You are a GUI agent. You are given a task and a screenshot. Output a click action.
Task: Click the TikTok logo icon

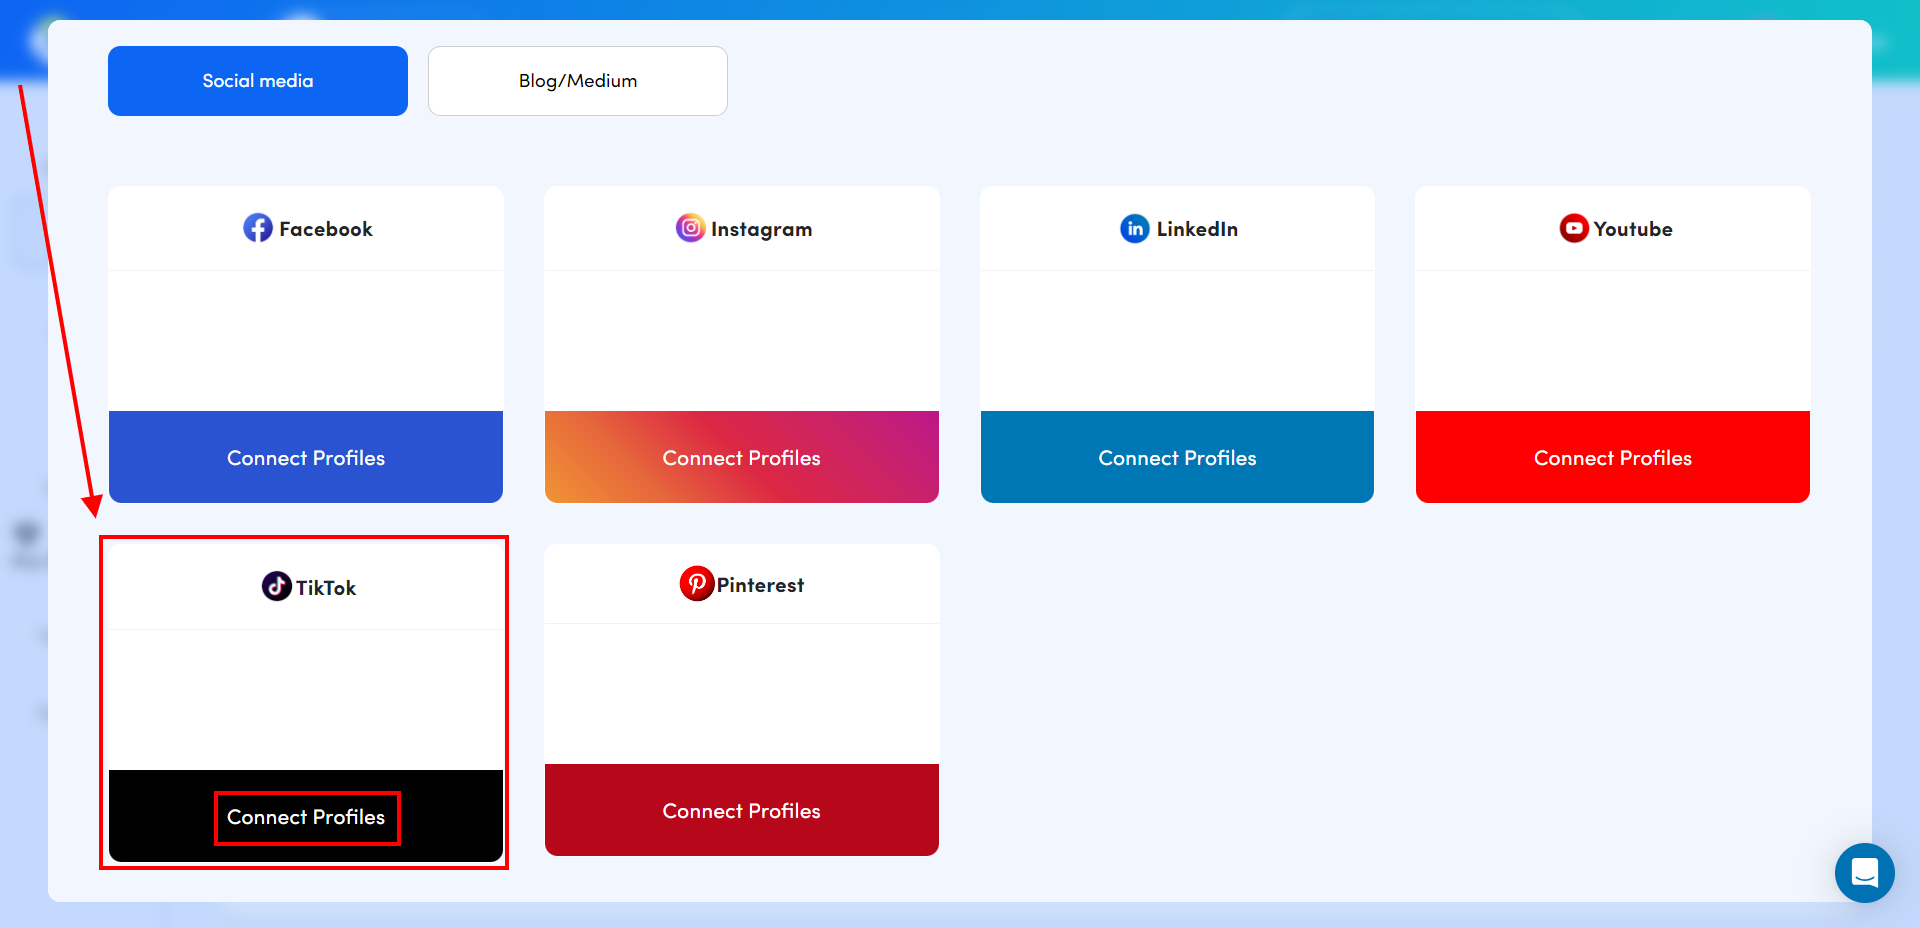point(277,586)
